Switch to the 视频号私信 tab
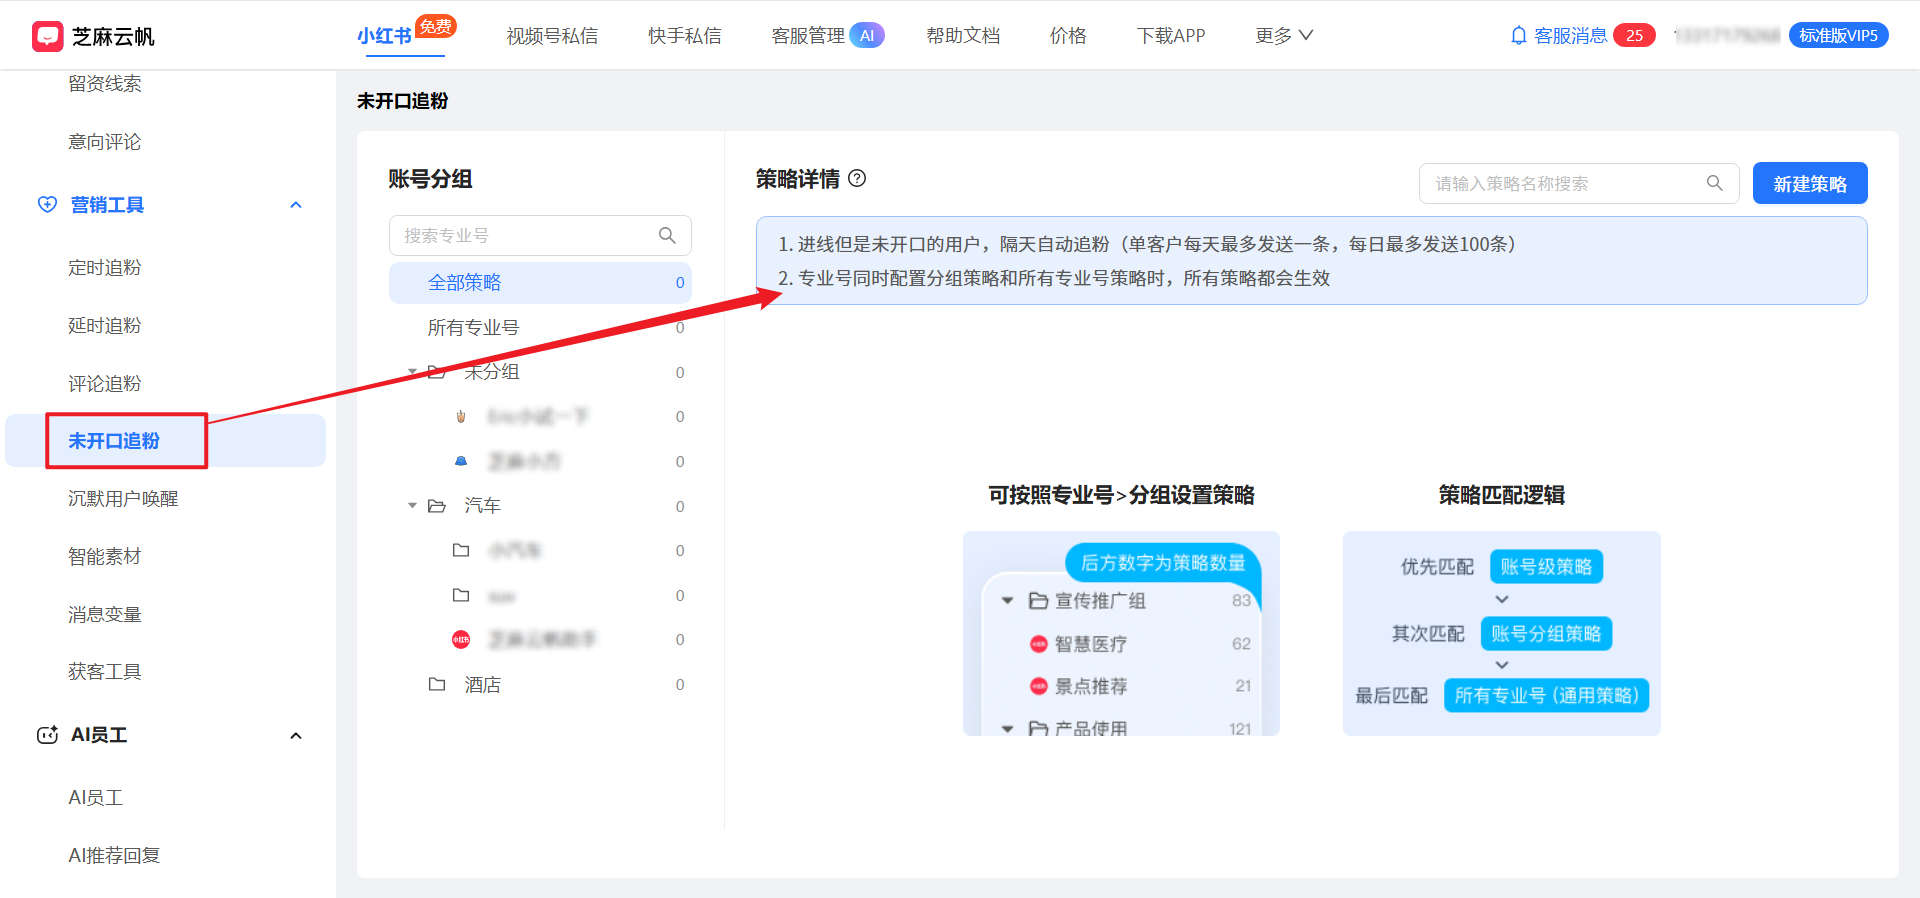 [552, 36]
